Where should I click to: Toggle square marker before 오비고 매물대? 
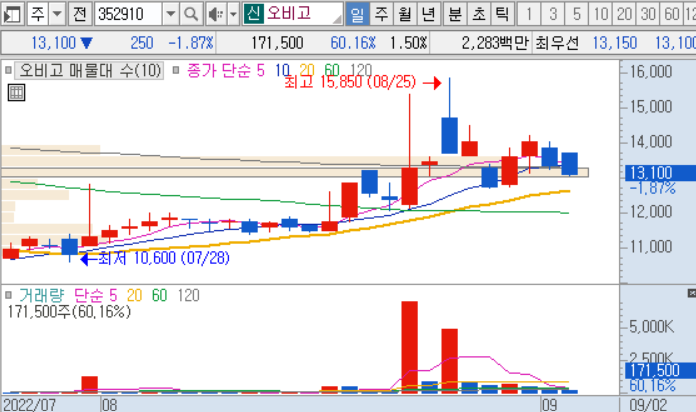[x=8, y=70]
